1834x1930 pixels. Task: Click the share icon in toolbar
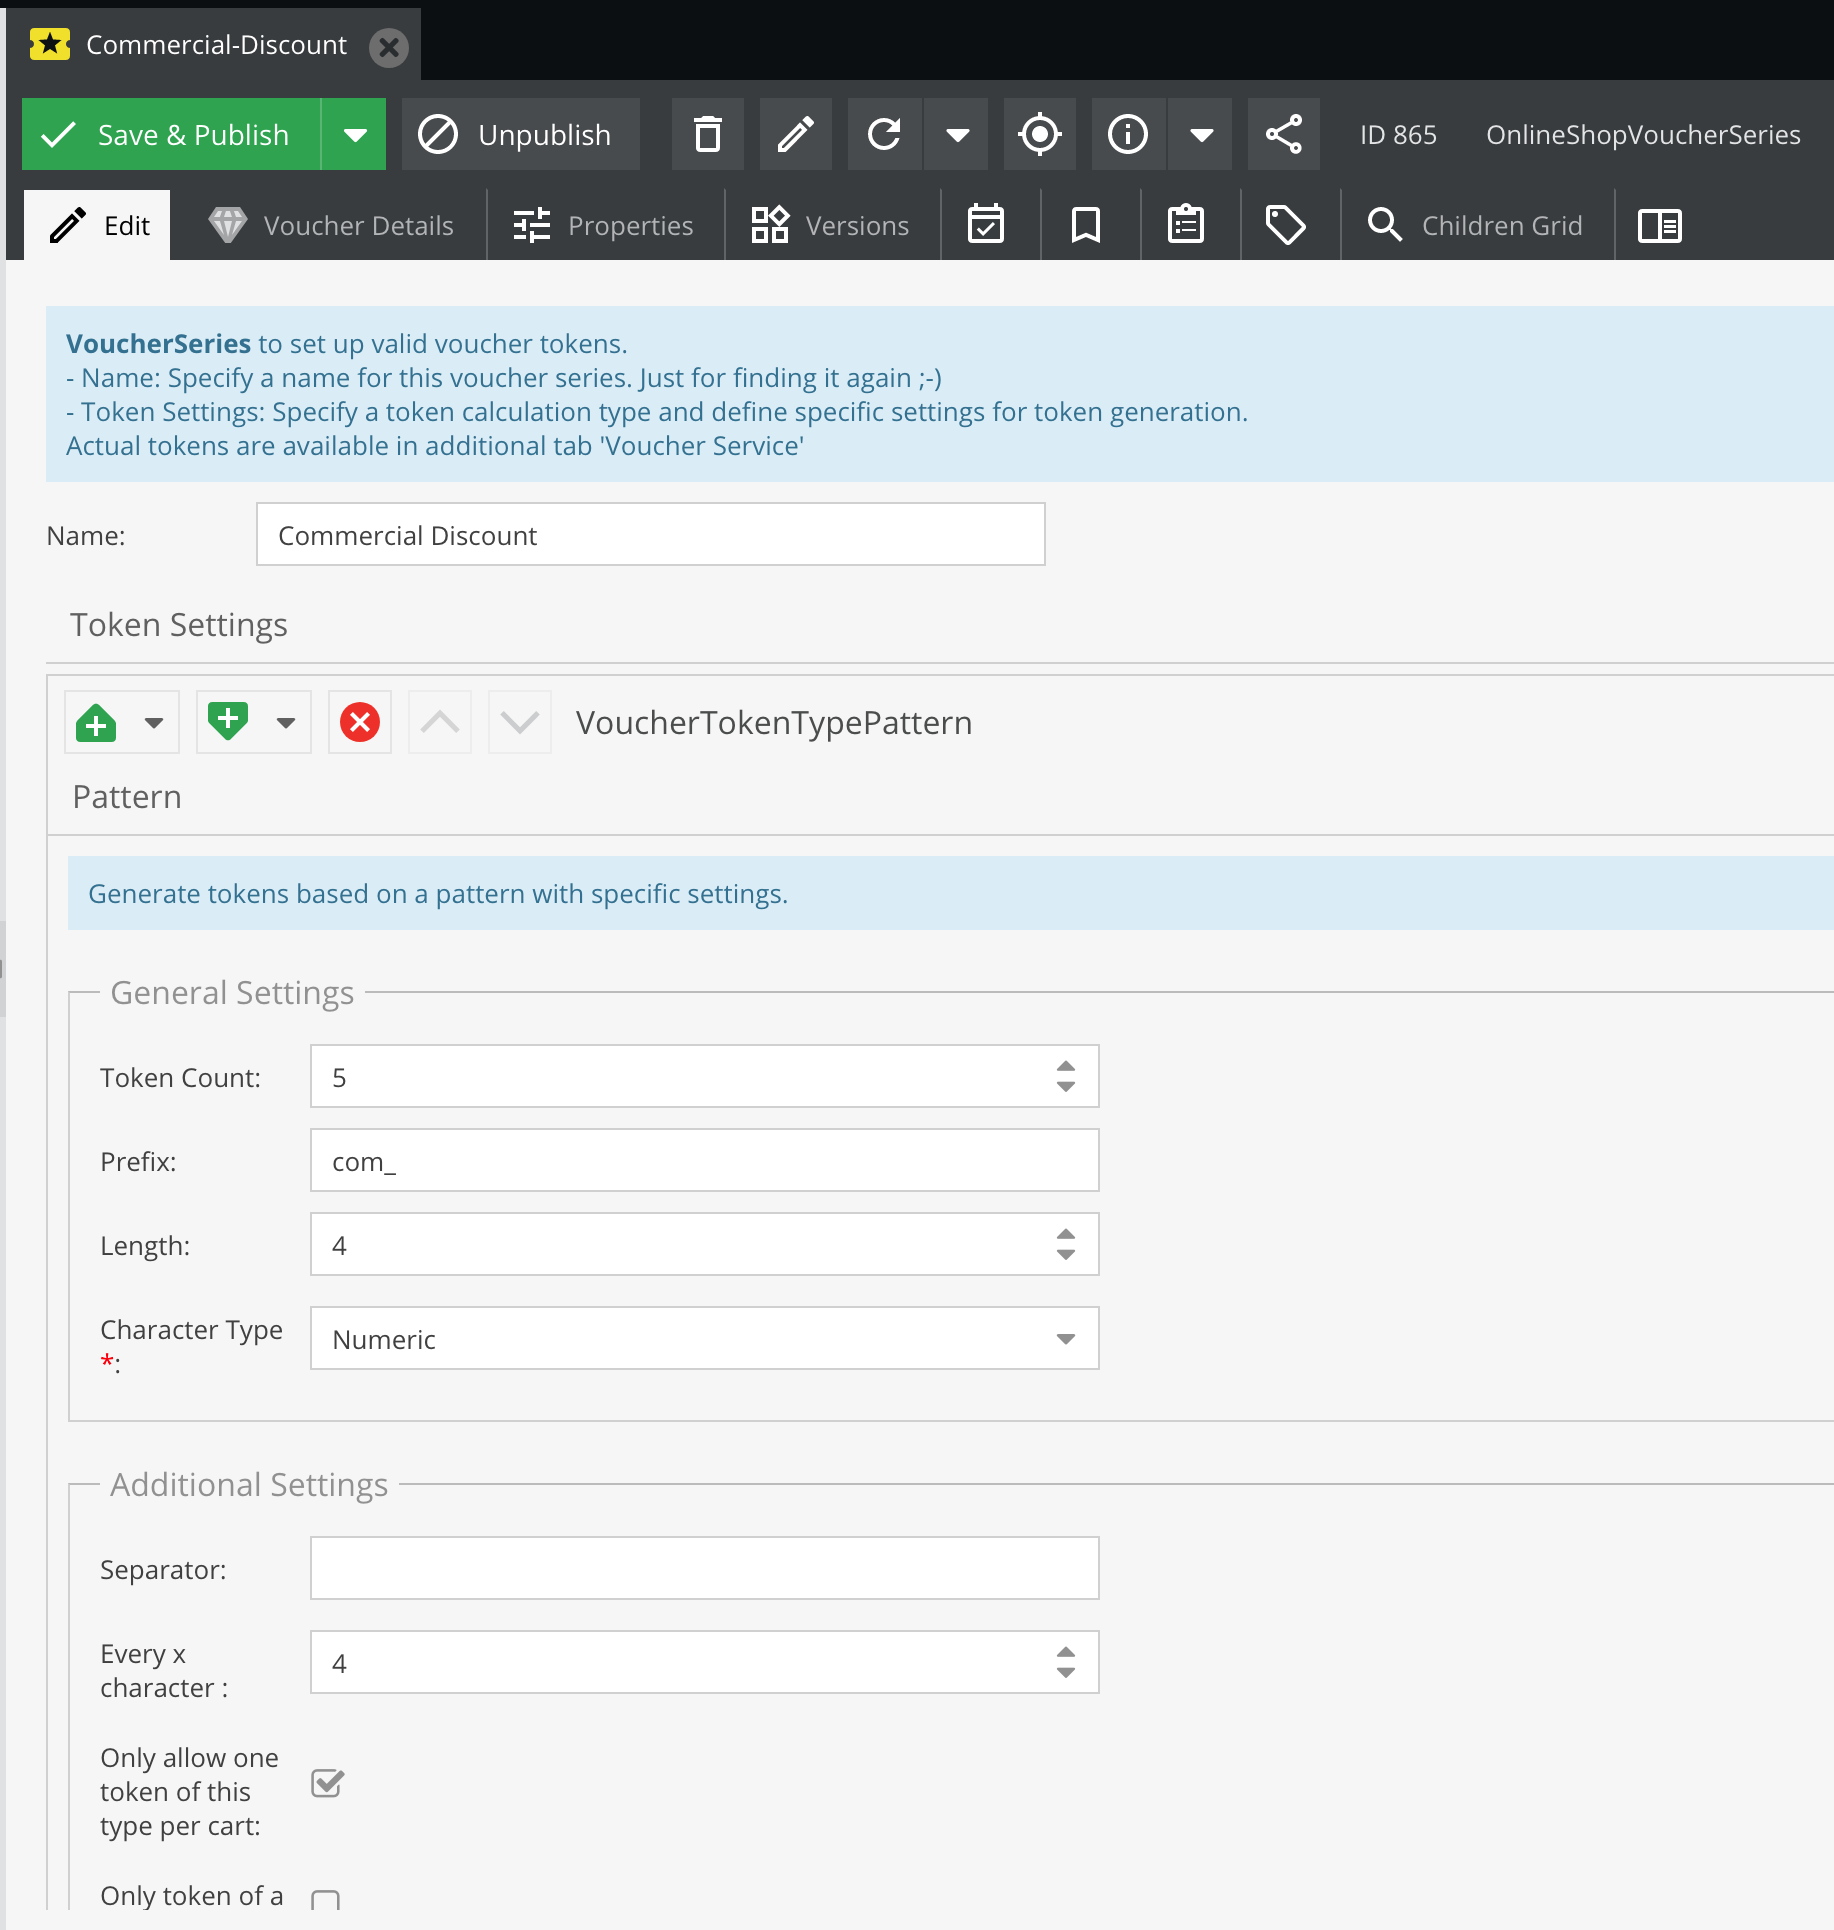1283,134
